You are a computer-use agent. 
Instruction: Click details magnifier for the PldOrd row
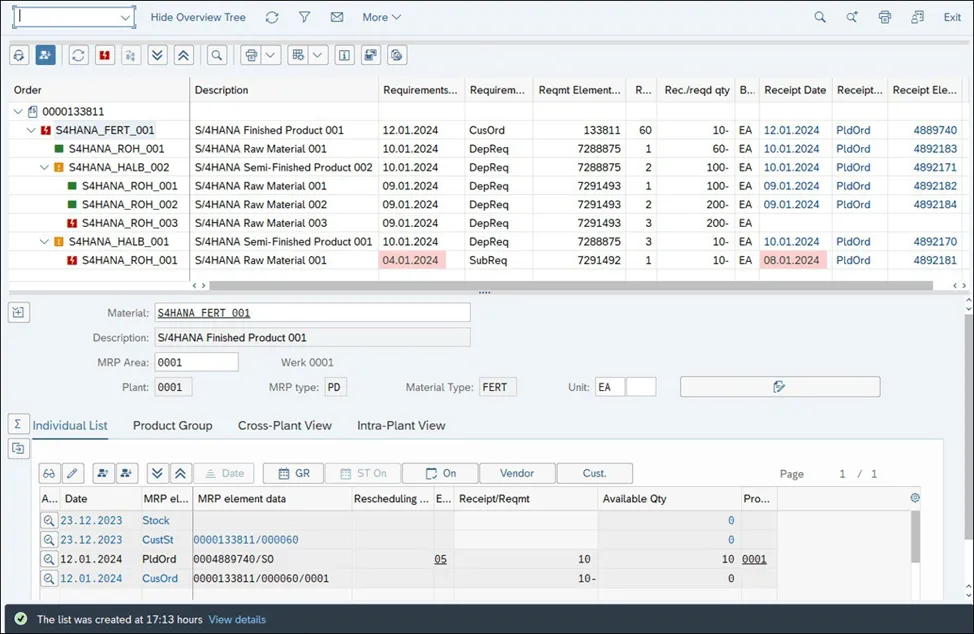point(49,559)
